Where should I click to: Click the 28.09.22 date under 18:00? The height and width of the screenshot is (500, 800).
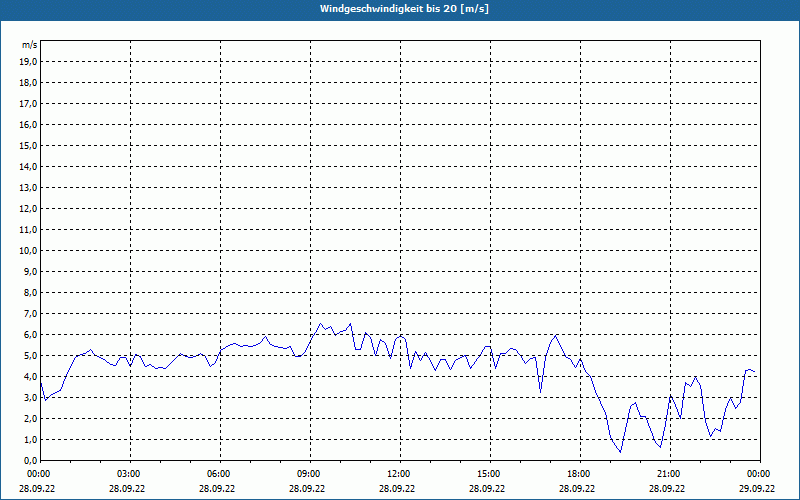(577, 488)
